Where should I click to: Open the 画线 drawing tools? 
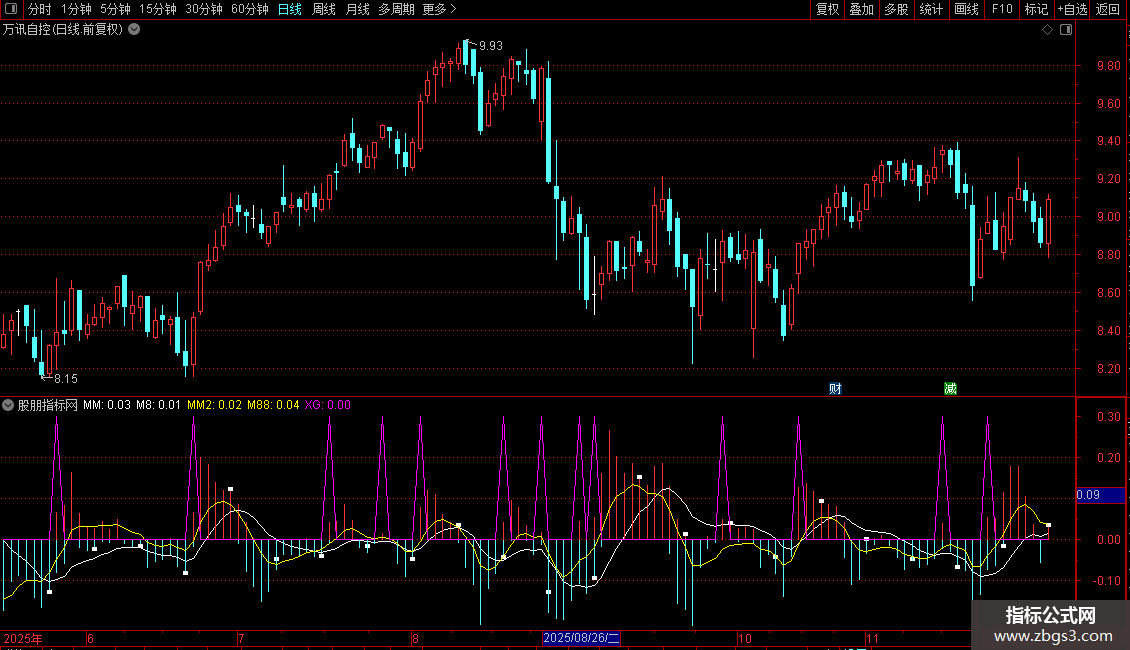pos(966,9)
